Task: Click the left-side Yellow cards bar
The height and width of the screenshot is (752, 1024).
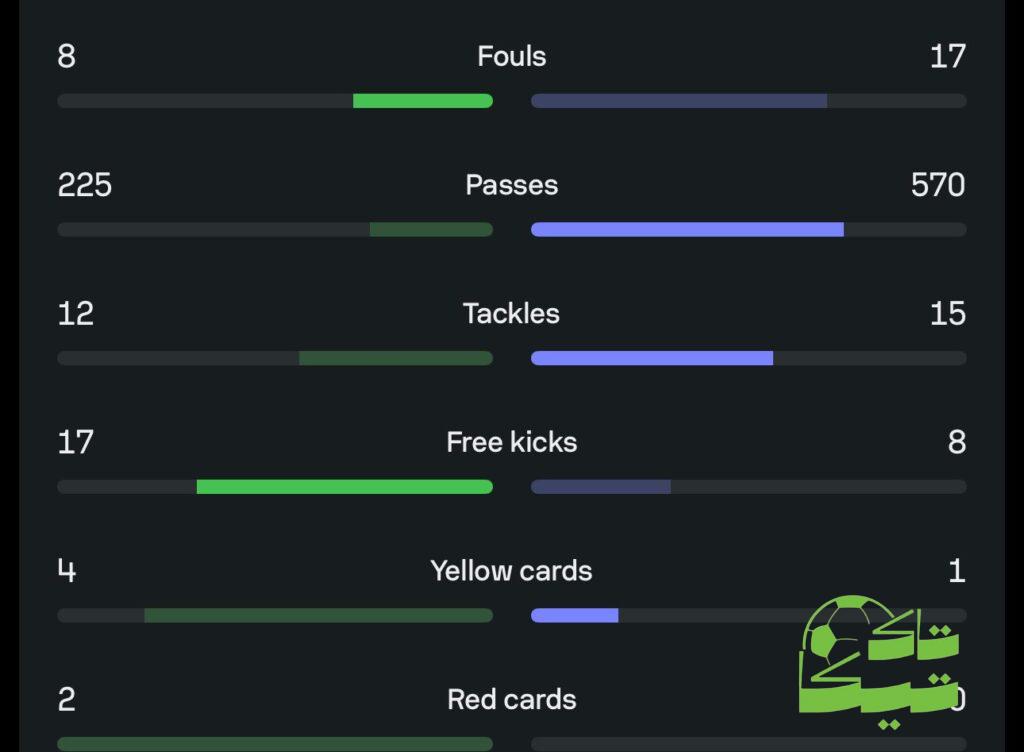Action: coord(318,616)
